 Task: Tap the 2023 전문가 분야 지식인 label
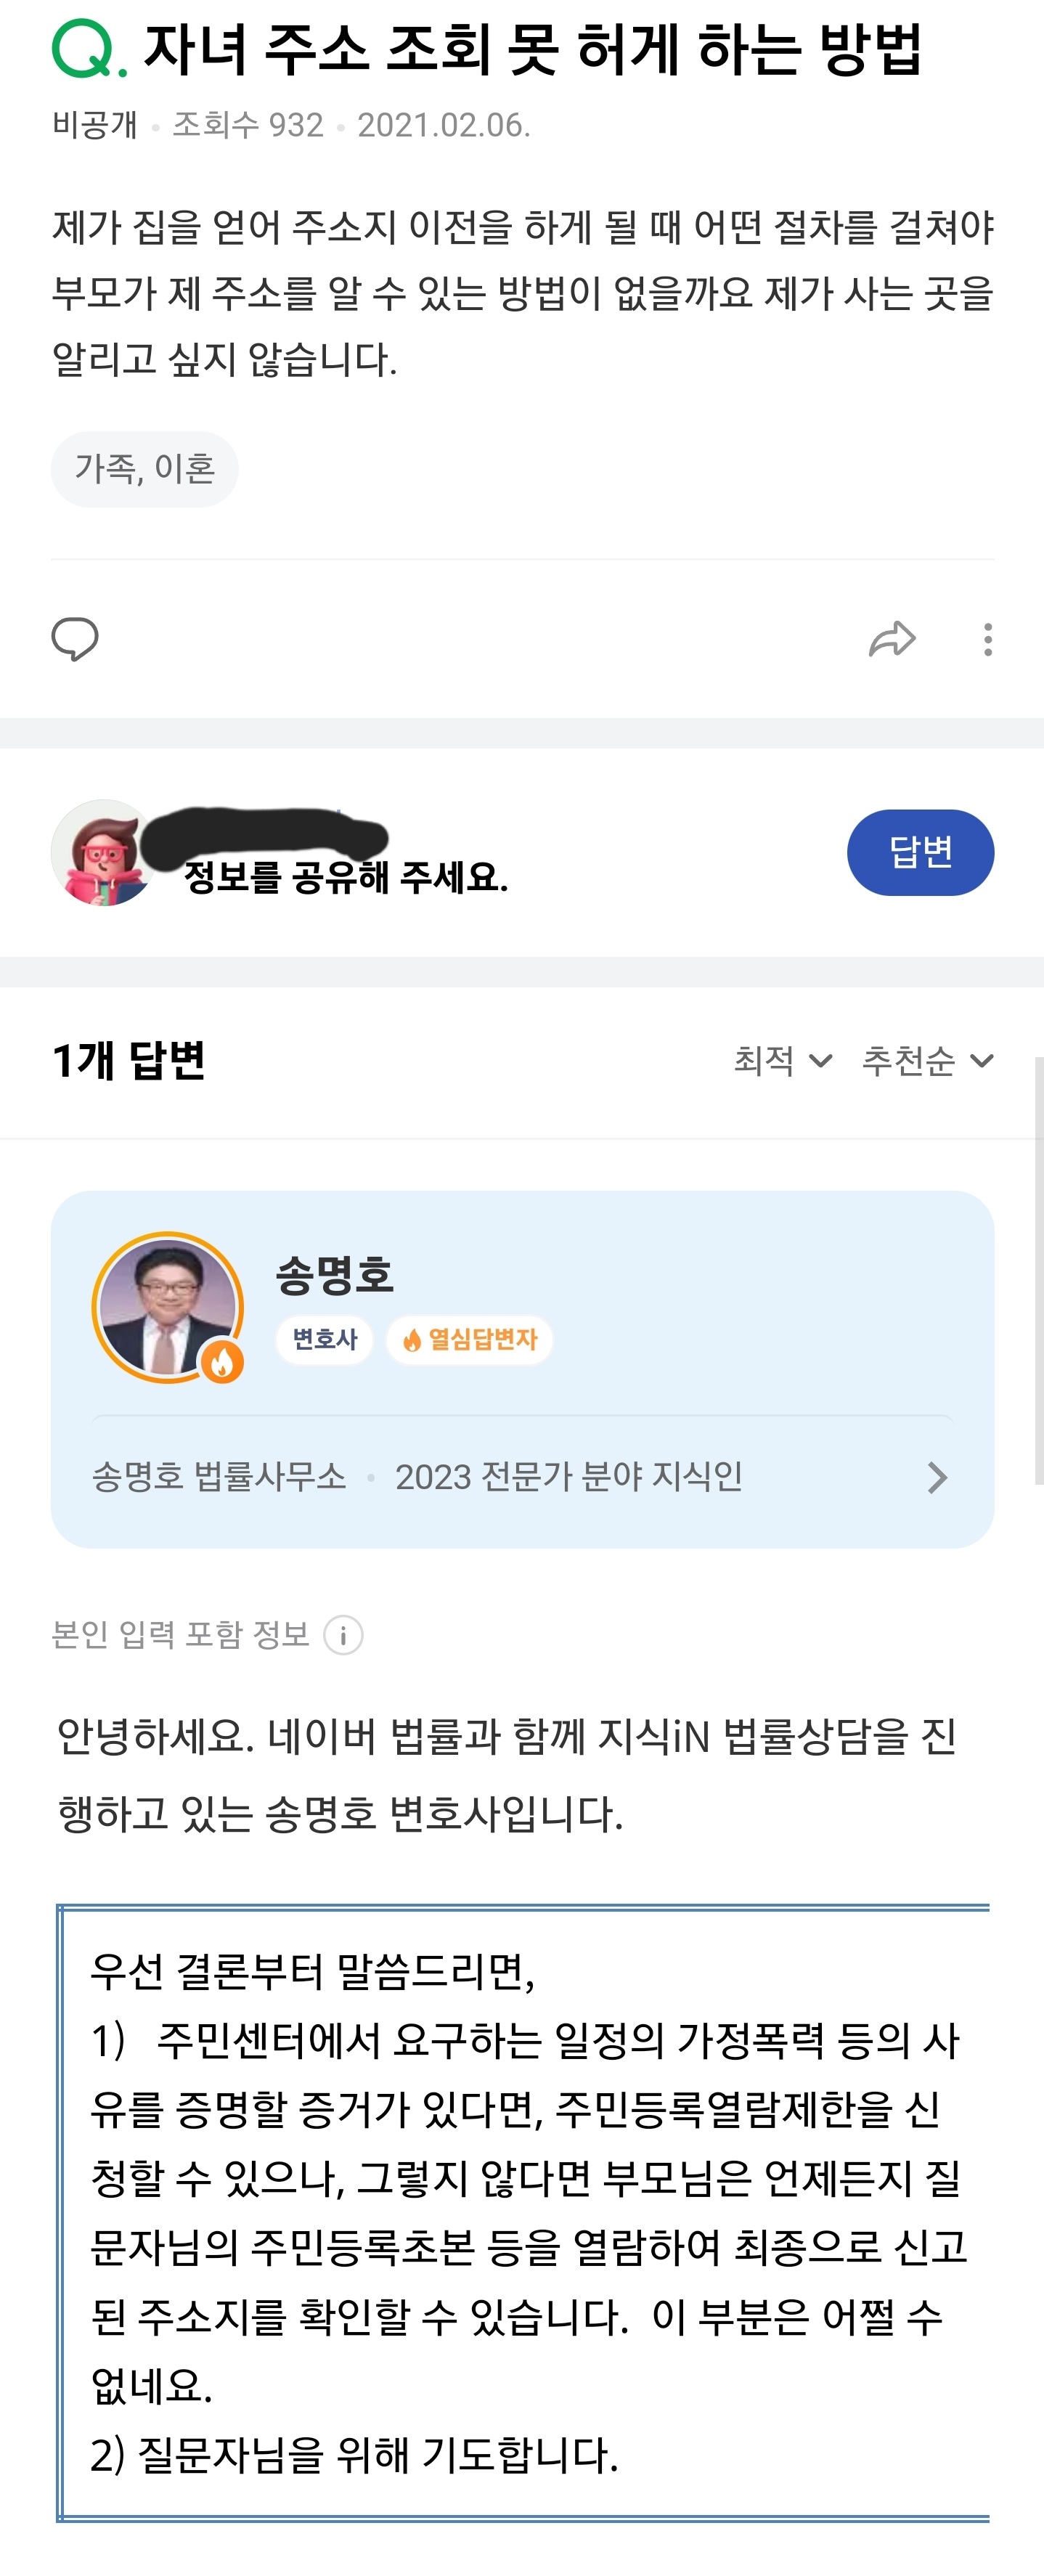pos(568,1477)
